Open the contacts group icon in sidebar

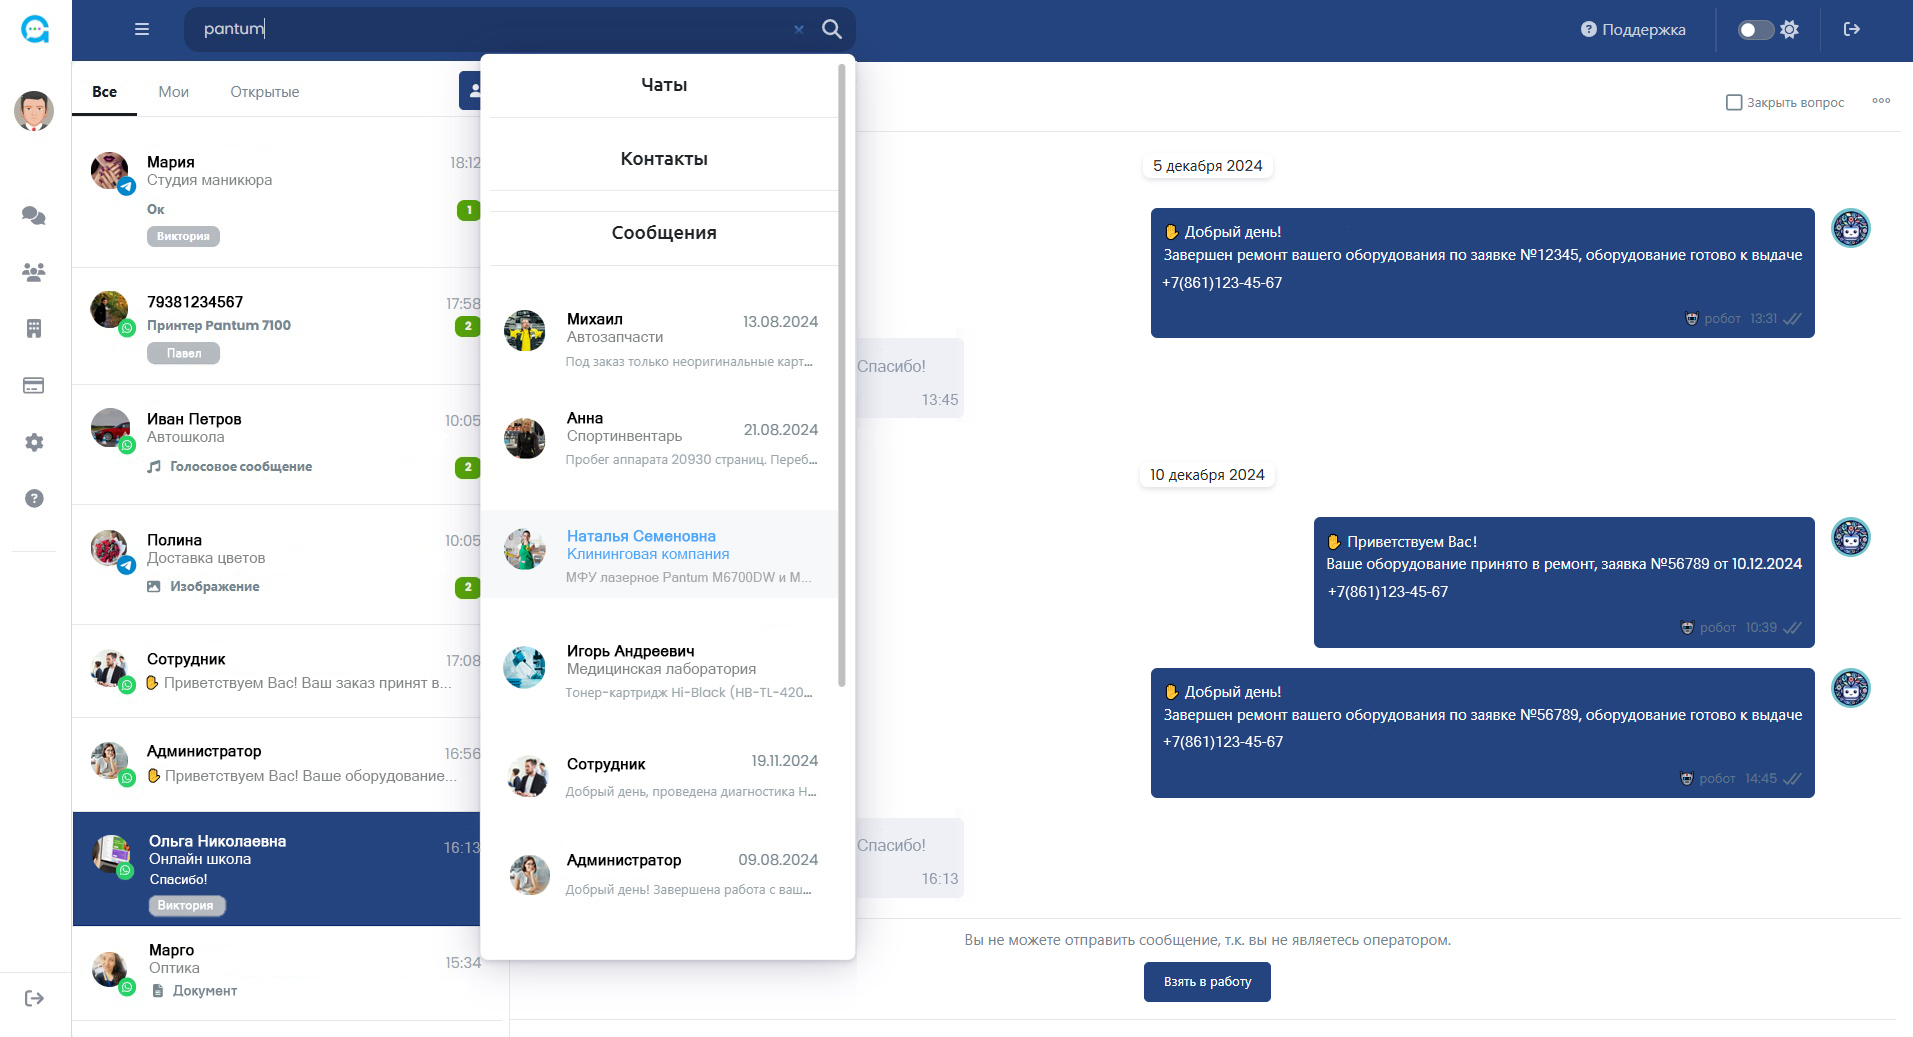pyautogui.click(x=34, y=272)
